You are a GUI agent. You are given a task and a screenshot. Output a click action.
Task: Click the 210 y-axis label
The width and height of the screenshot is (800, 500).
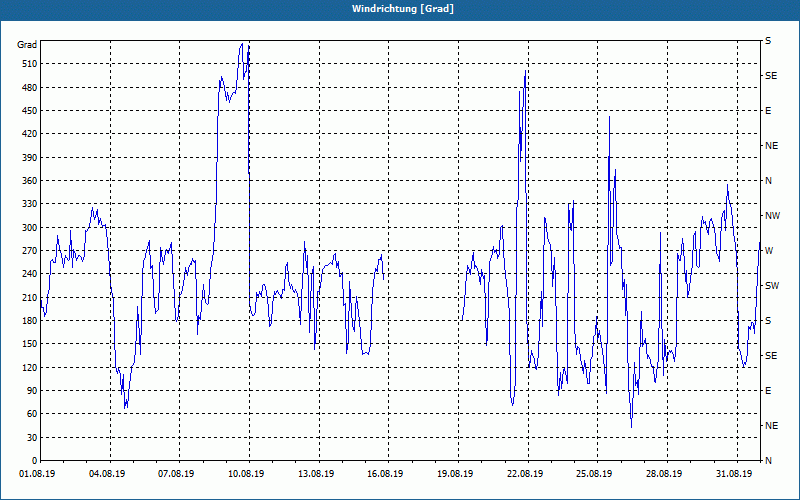(30, 297)
